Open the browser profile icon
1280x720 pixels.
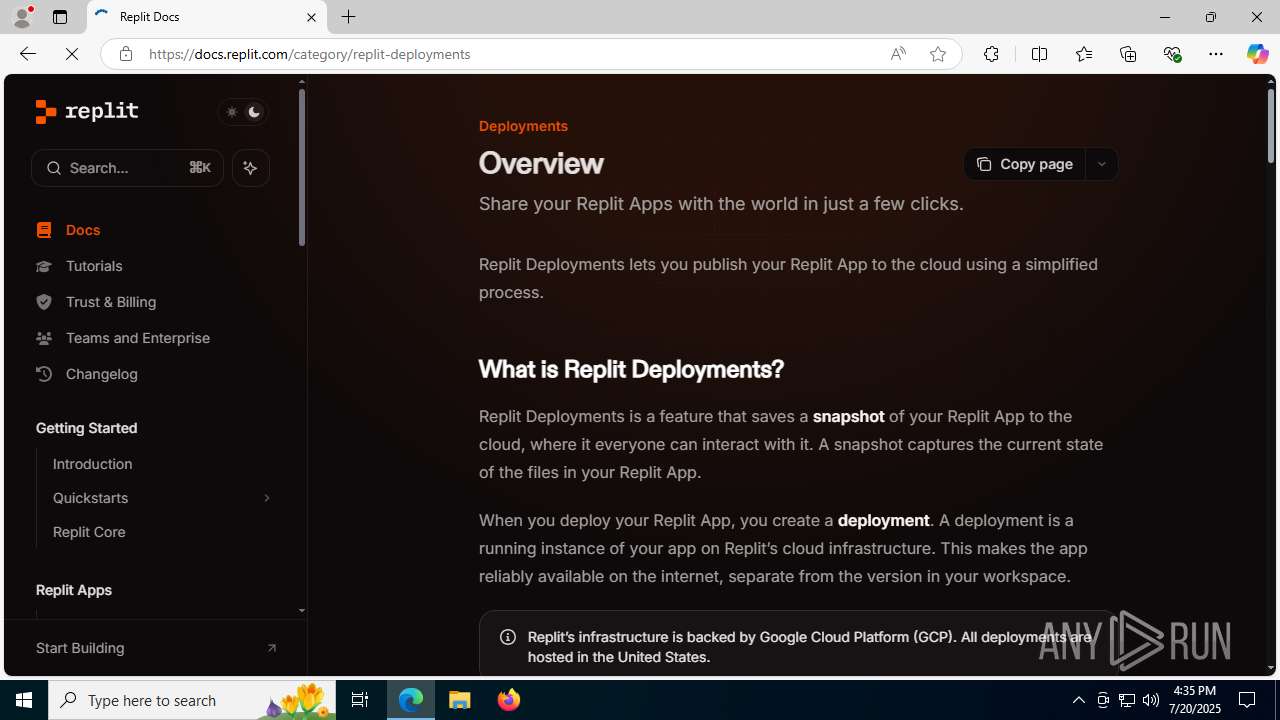[21, 17]
